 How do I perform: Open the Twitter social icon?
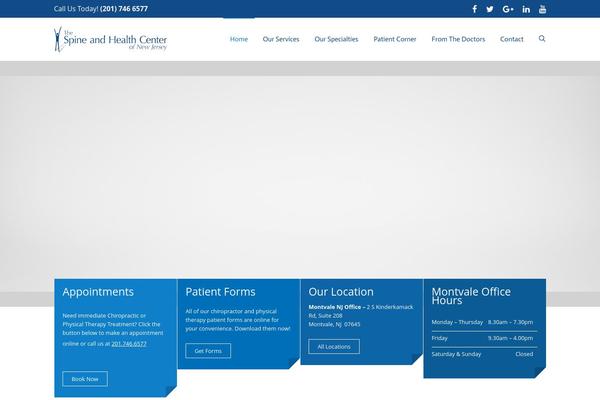[489, 9]
